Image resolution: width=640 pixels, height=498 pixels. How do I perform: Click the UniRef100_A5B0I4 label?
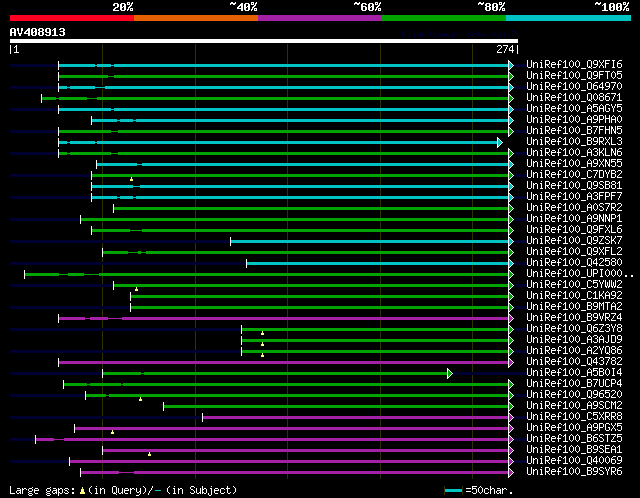[574, 373]
